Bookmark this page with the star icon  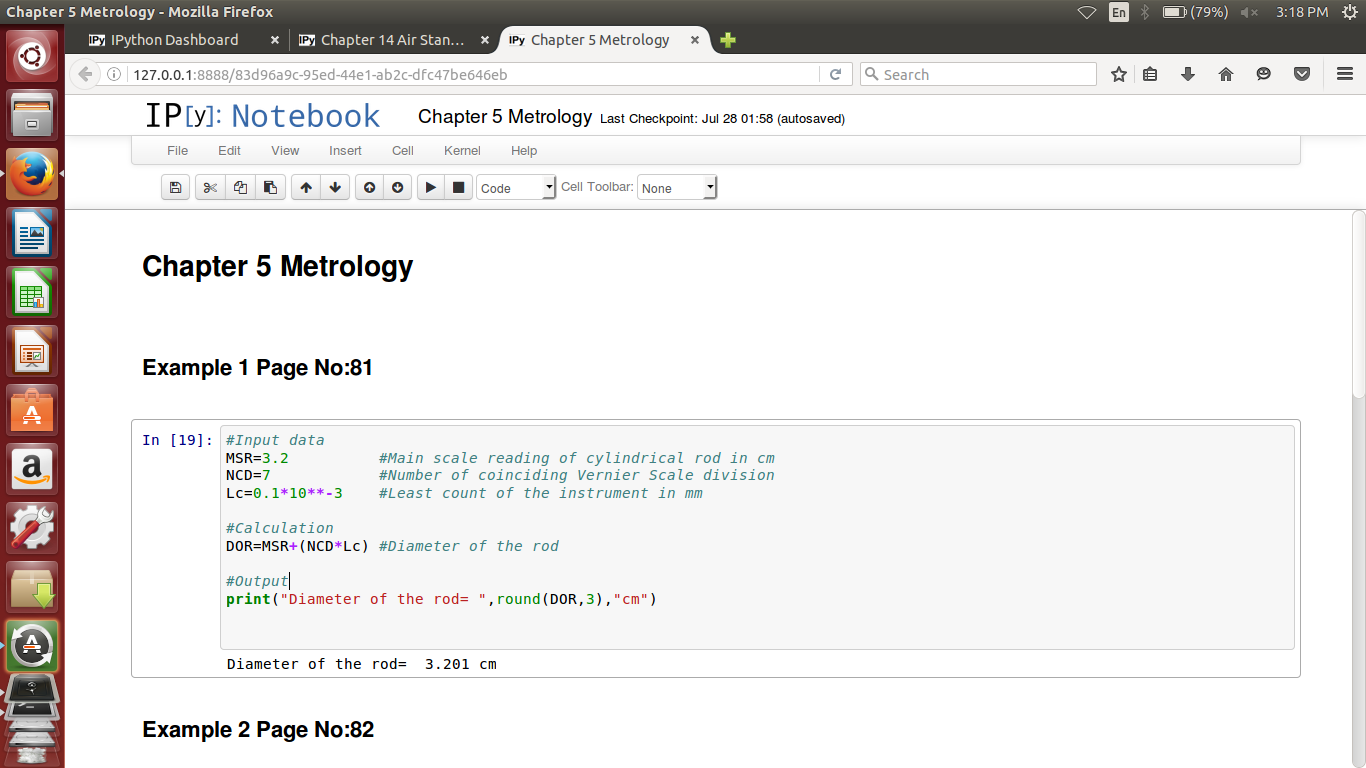point(1119,74)
